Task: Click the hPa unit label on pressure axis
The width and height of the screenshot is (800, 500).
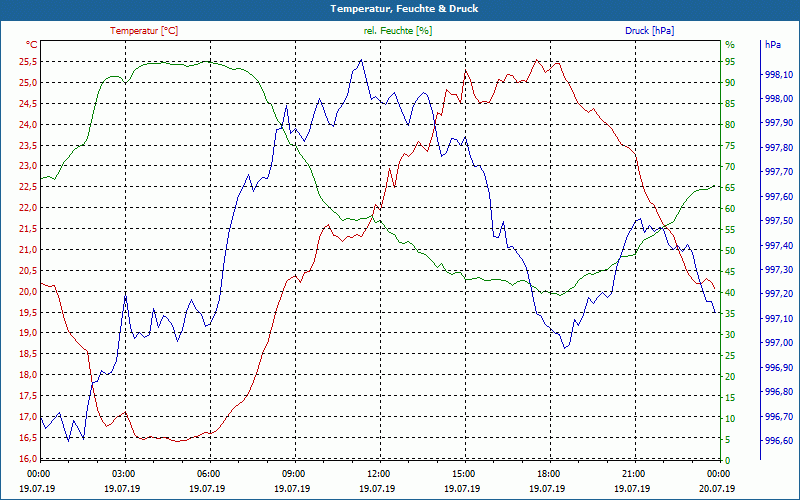Action: coord(772,45)
